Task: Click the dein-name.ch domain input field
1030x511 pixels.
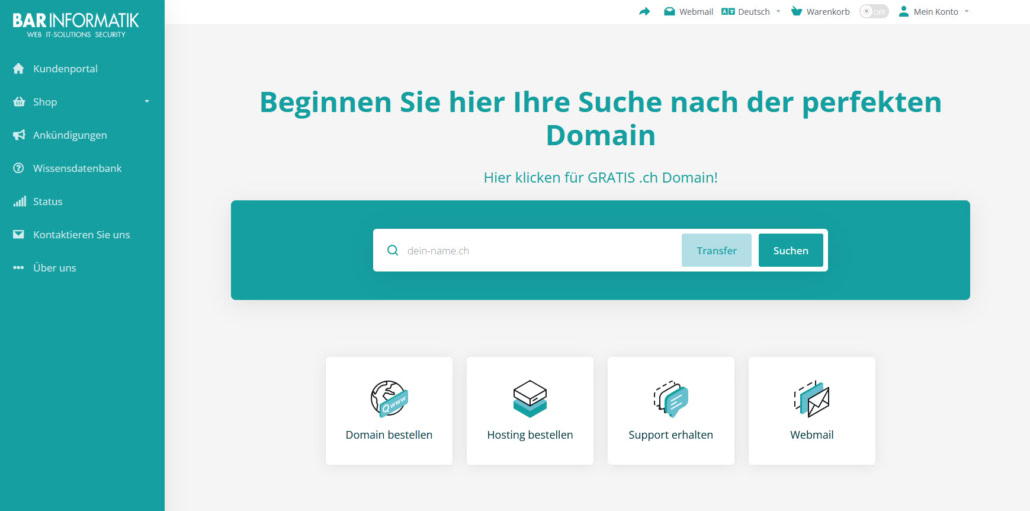Action: tap(540, 251)
